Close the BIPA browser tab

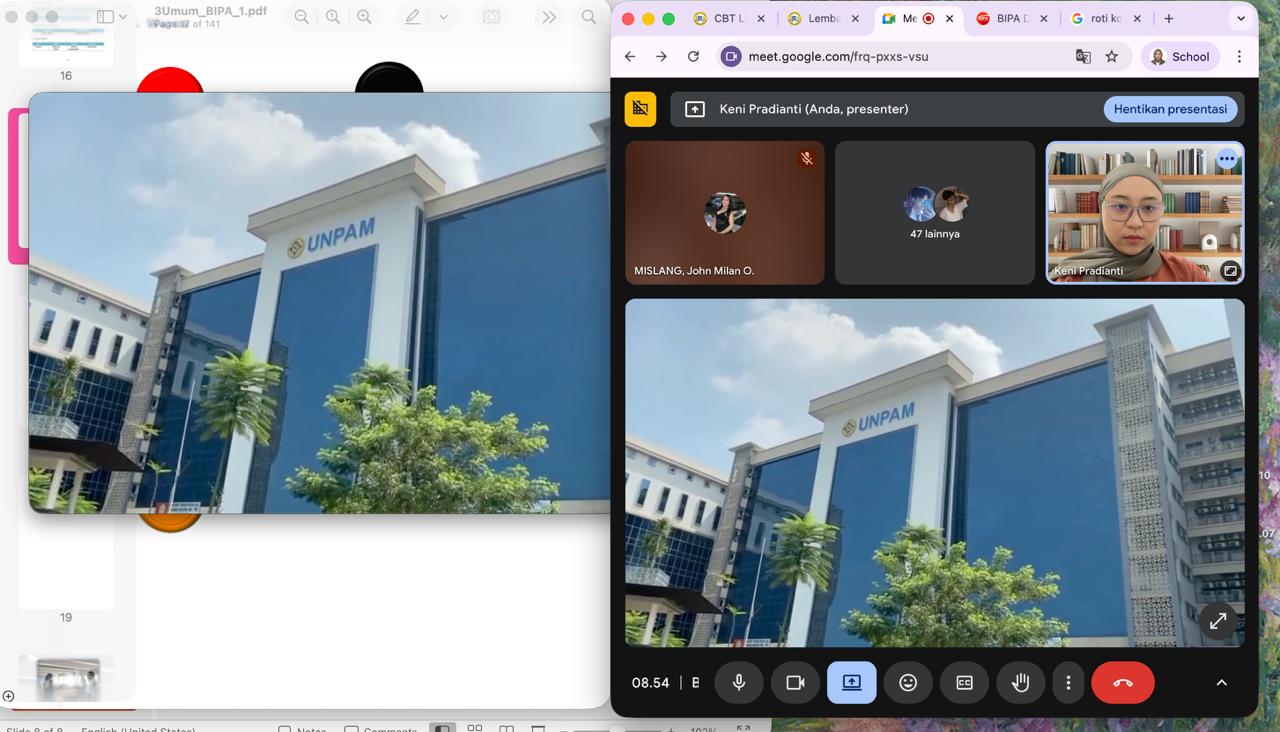coord(1043,19)
